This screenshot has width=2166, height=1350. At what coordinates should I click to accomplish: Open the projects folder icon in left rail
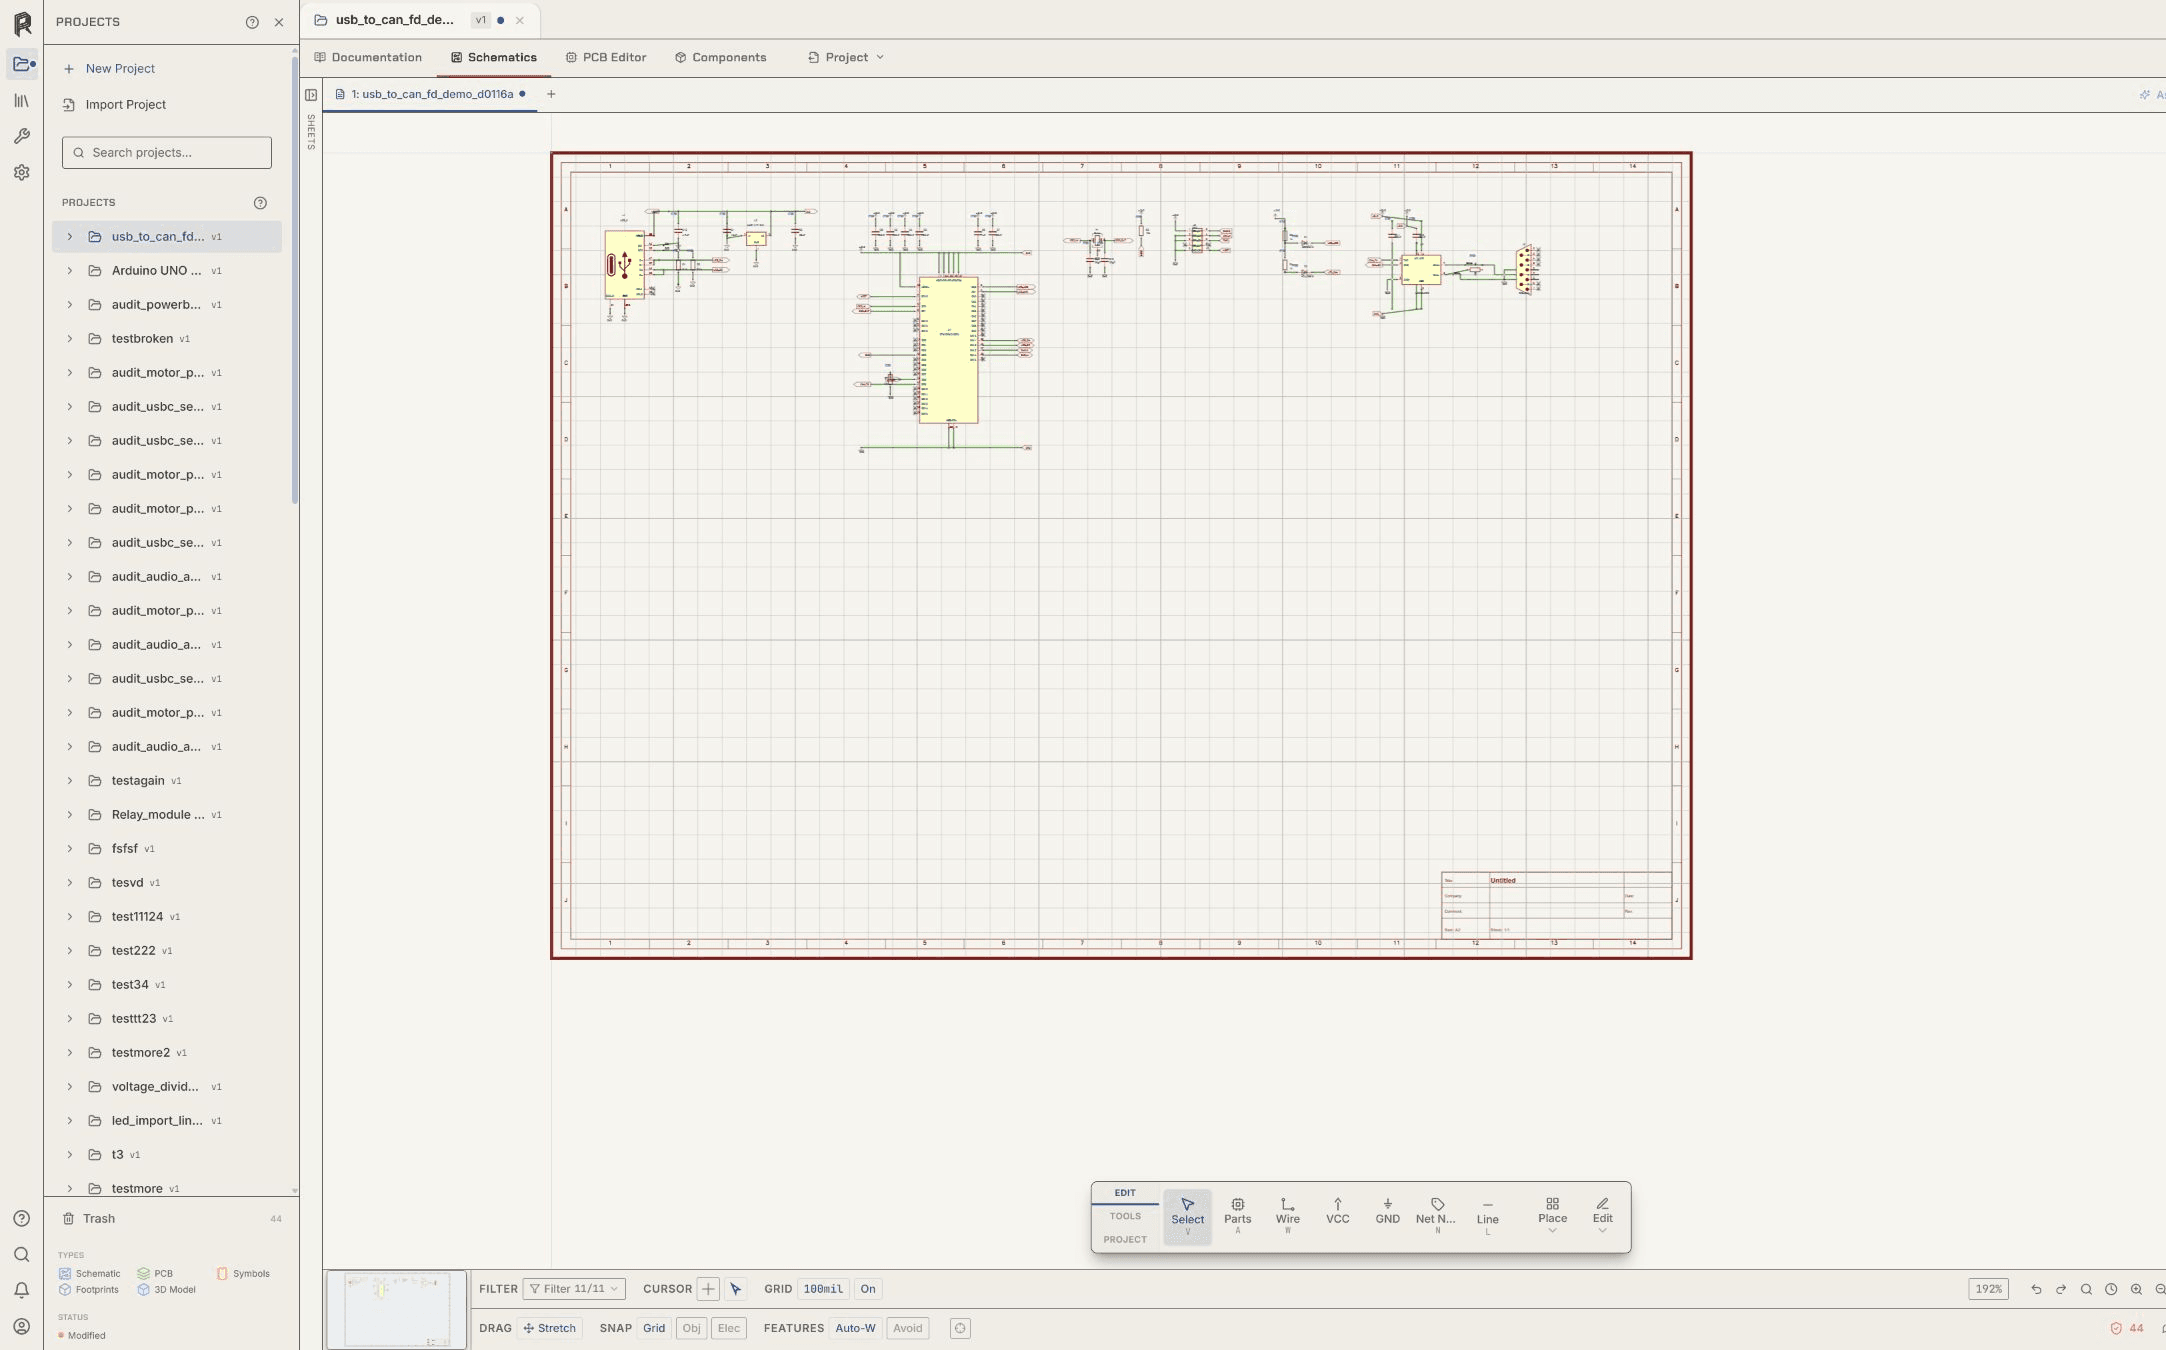[22, 64]
